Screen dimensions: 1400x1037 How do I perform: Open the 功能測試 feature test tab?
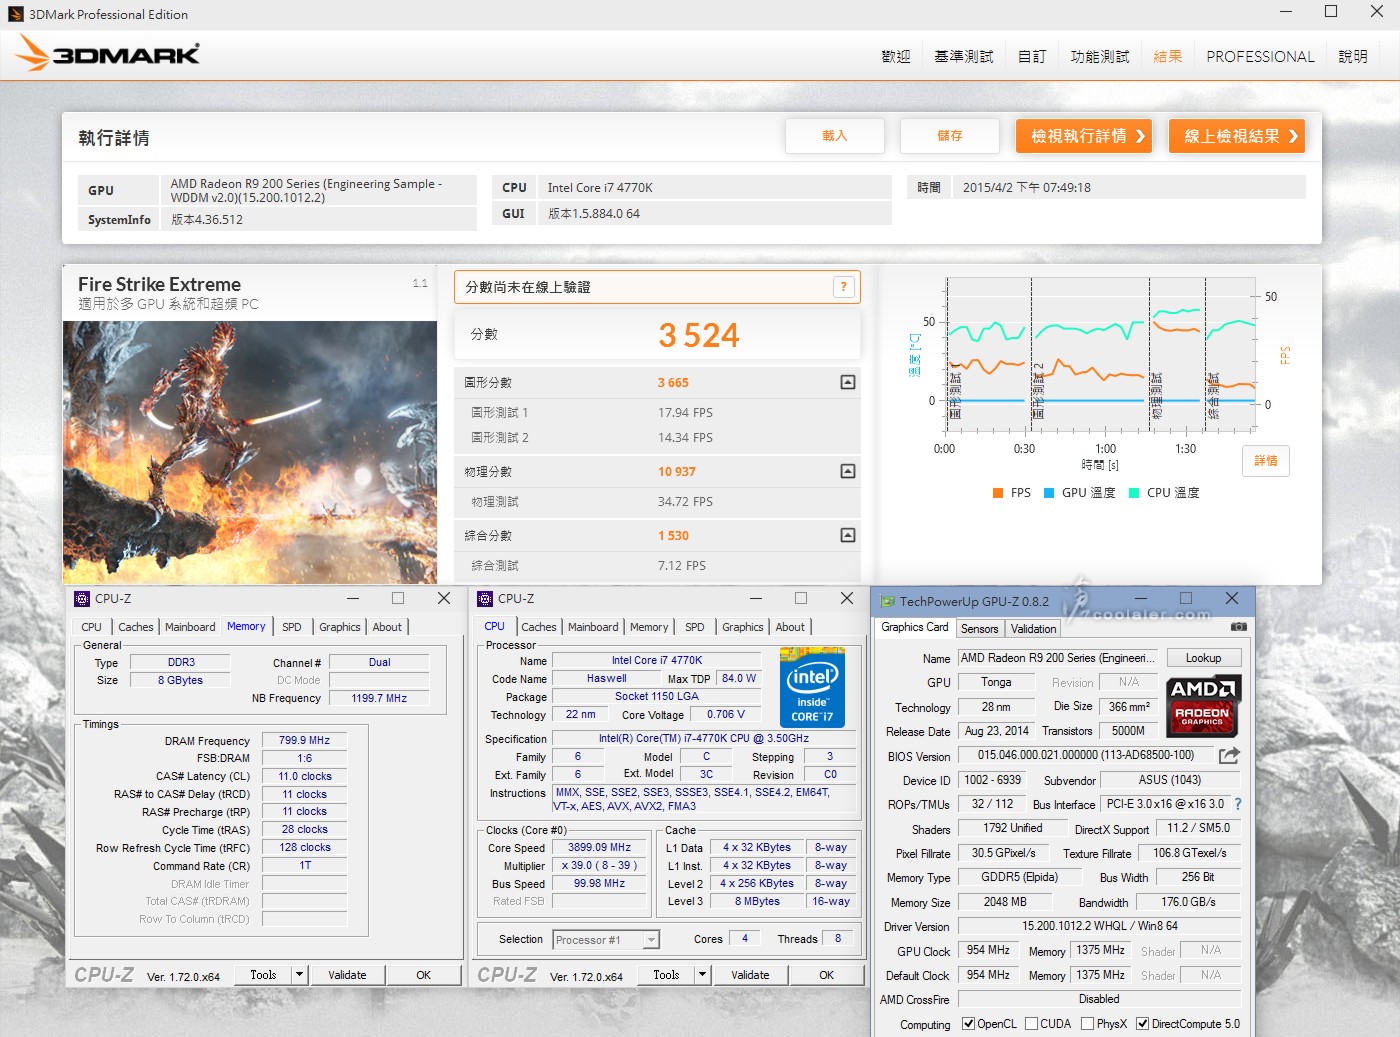(1100, 57)
